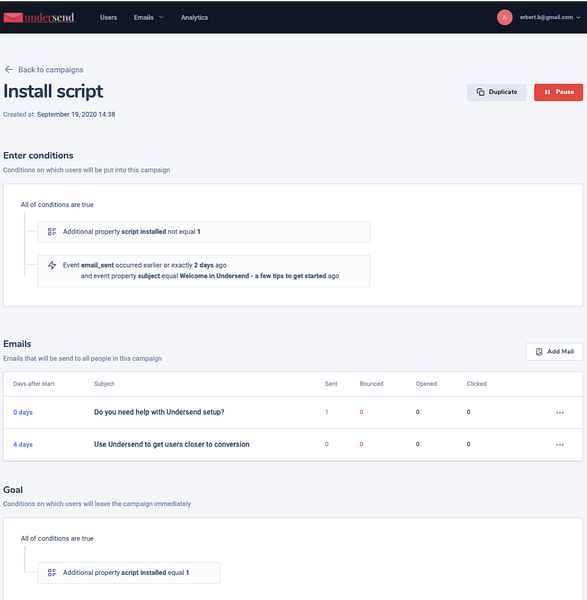Open the 0 days delay link
The width and height of the screenshot is (587, 600).
23,412
